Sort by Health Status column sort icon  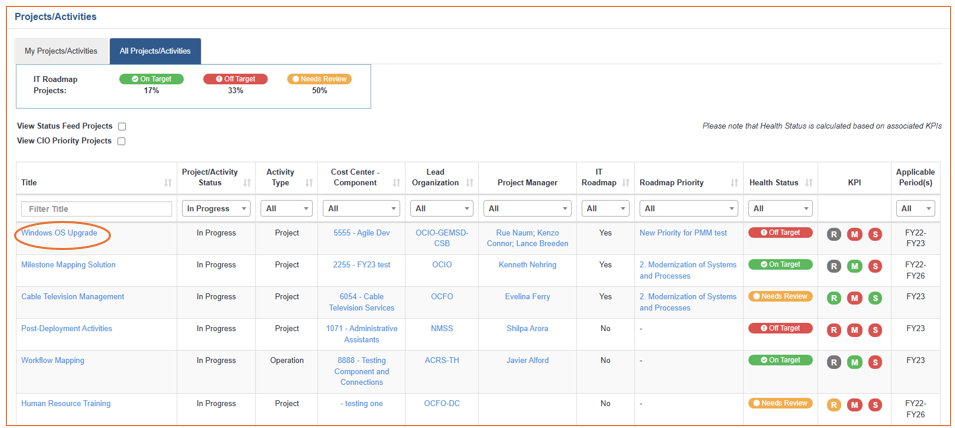tap(809, 183)
